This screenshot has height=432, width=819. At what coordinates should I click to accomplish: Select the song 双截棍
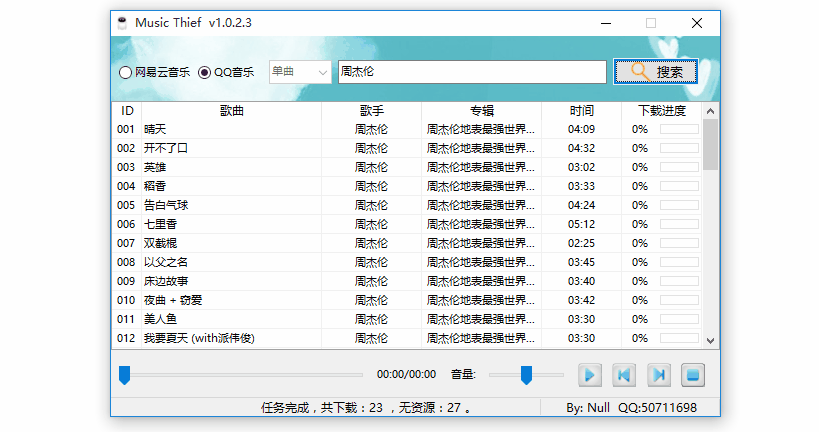click(x=160, y=243)
